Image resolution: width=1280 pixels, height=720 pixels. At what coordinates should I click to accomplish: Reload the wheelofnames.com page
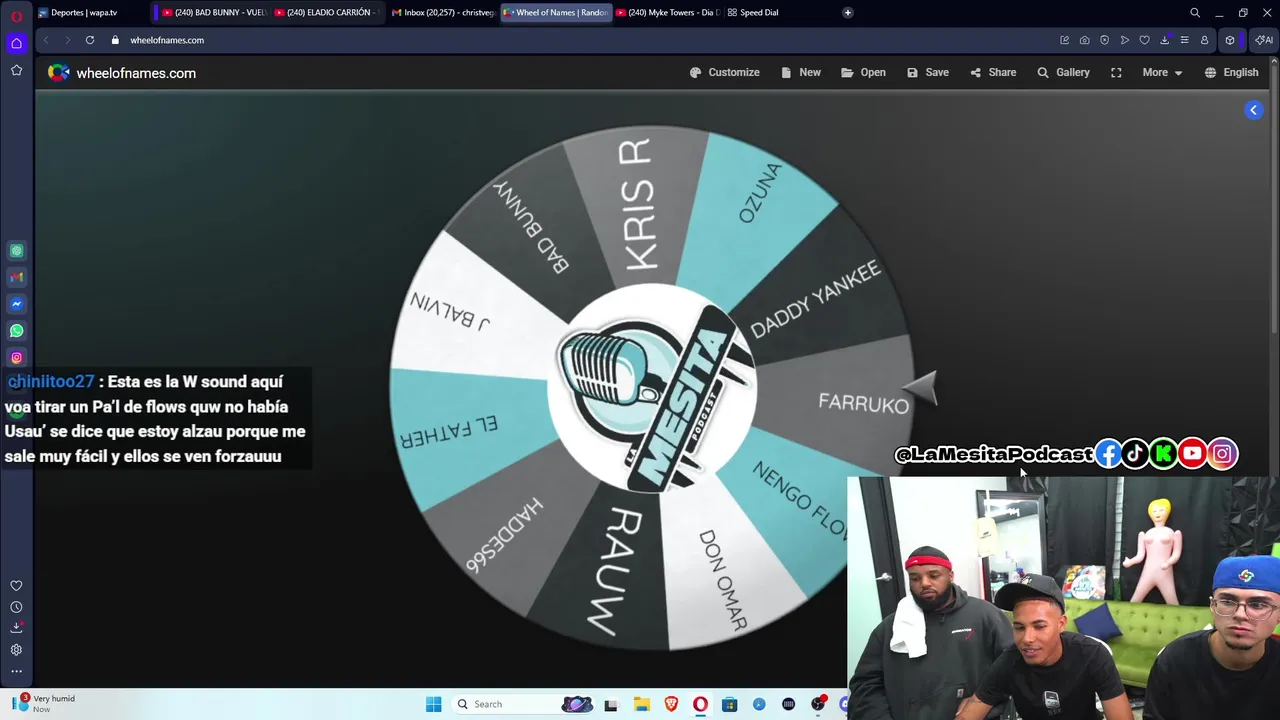(x=90, y=40)
